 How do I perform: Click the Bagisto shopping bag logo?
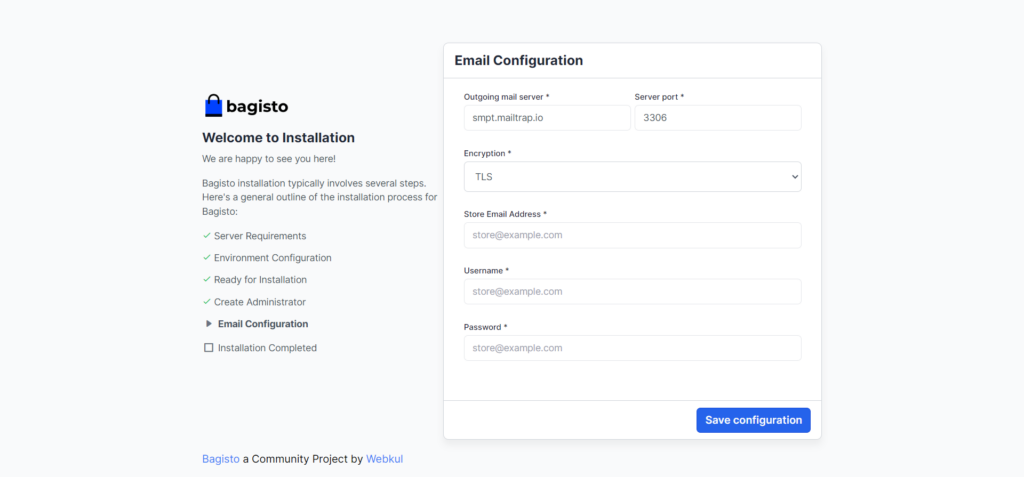click(213, 105)
